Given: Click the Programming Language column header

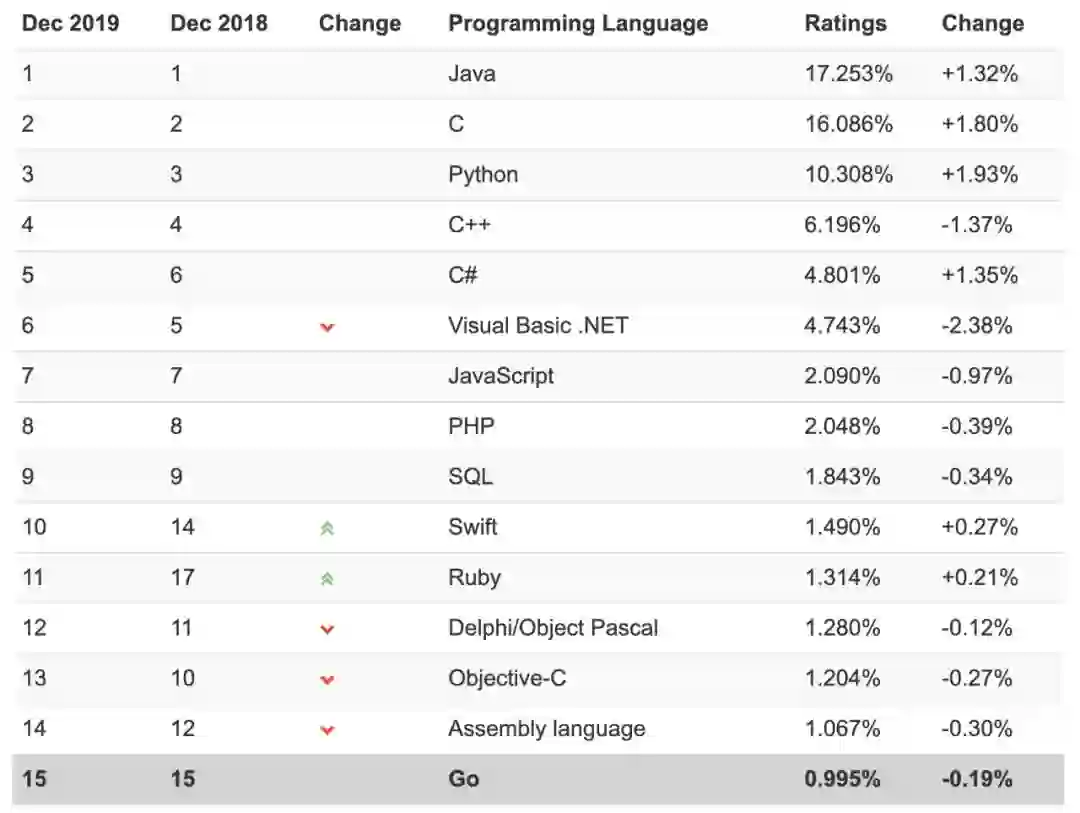Looking at the screenshot, I should 578,24.
